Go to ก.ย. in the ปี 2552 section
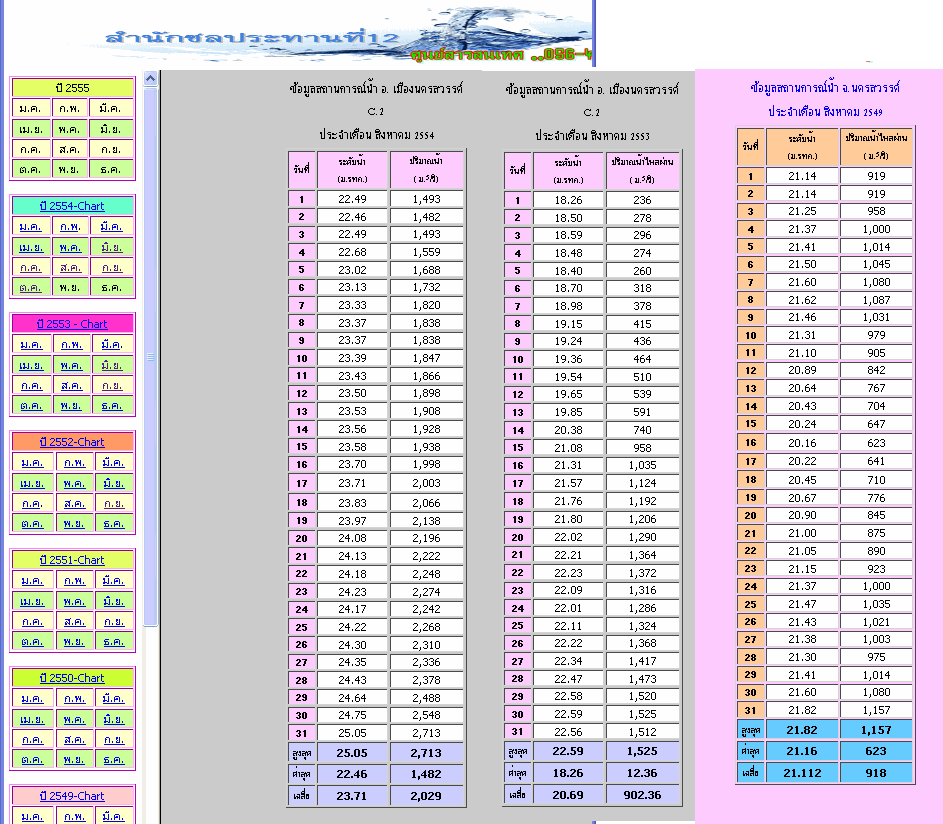The height and width of the screenshot is (824, 943). (x=114, y=503)
